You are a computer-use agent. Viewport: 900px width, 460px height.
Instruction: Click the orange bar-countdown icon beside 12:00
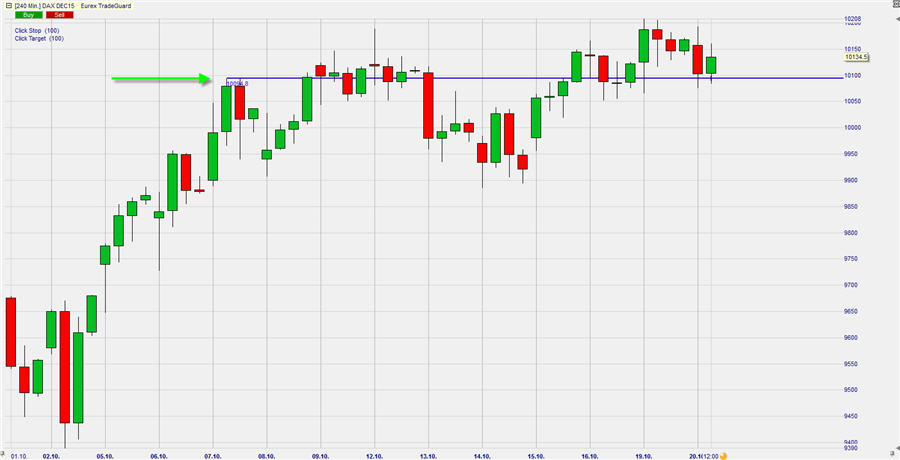coord(723,456)
